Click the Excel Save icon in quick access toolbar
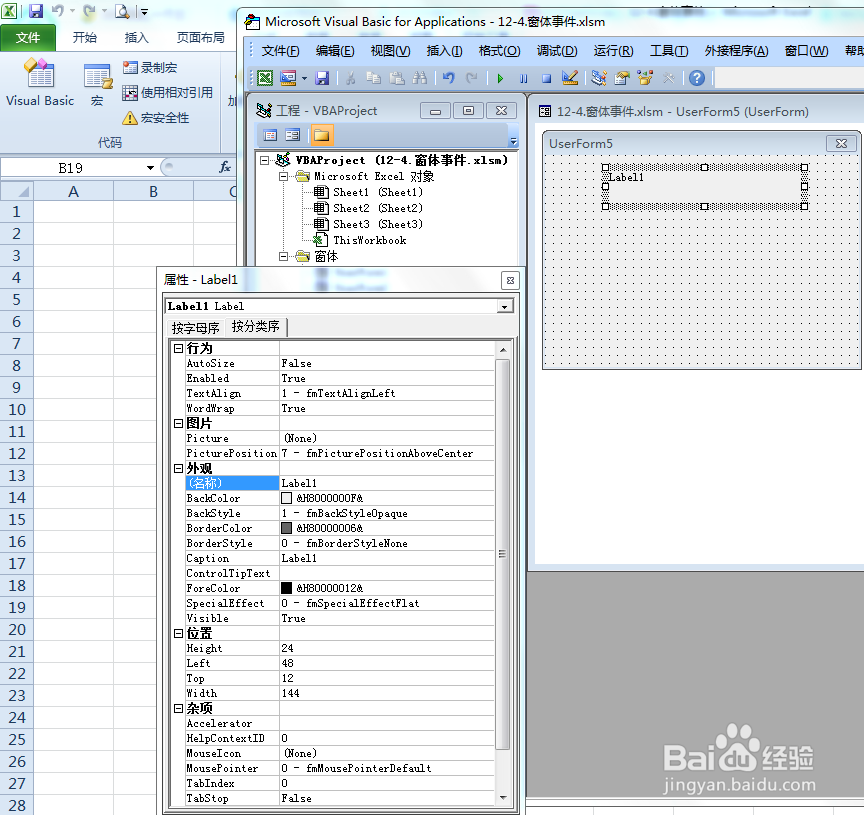864x815 pixels. click(x=36, y=10)
